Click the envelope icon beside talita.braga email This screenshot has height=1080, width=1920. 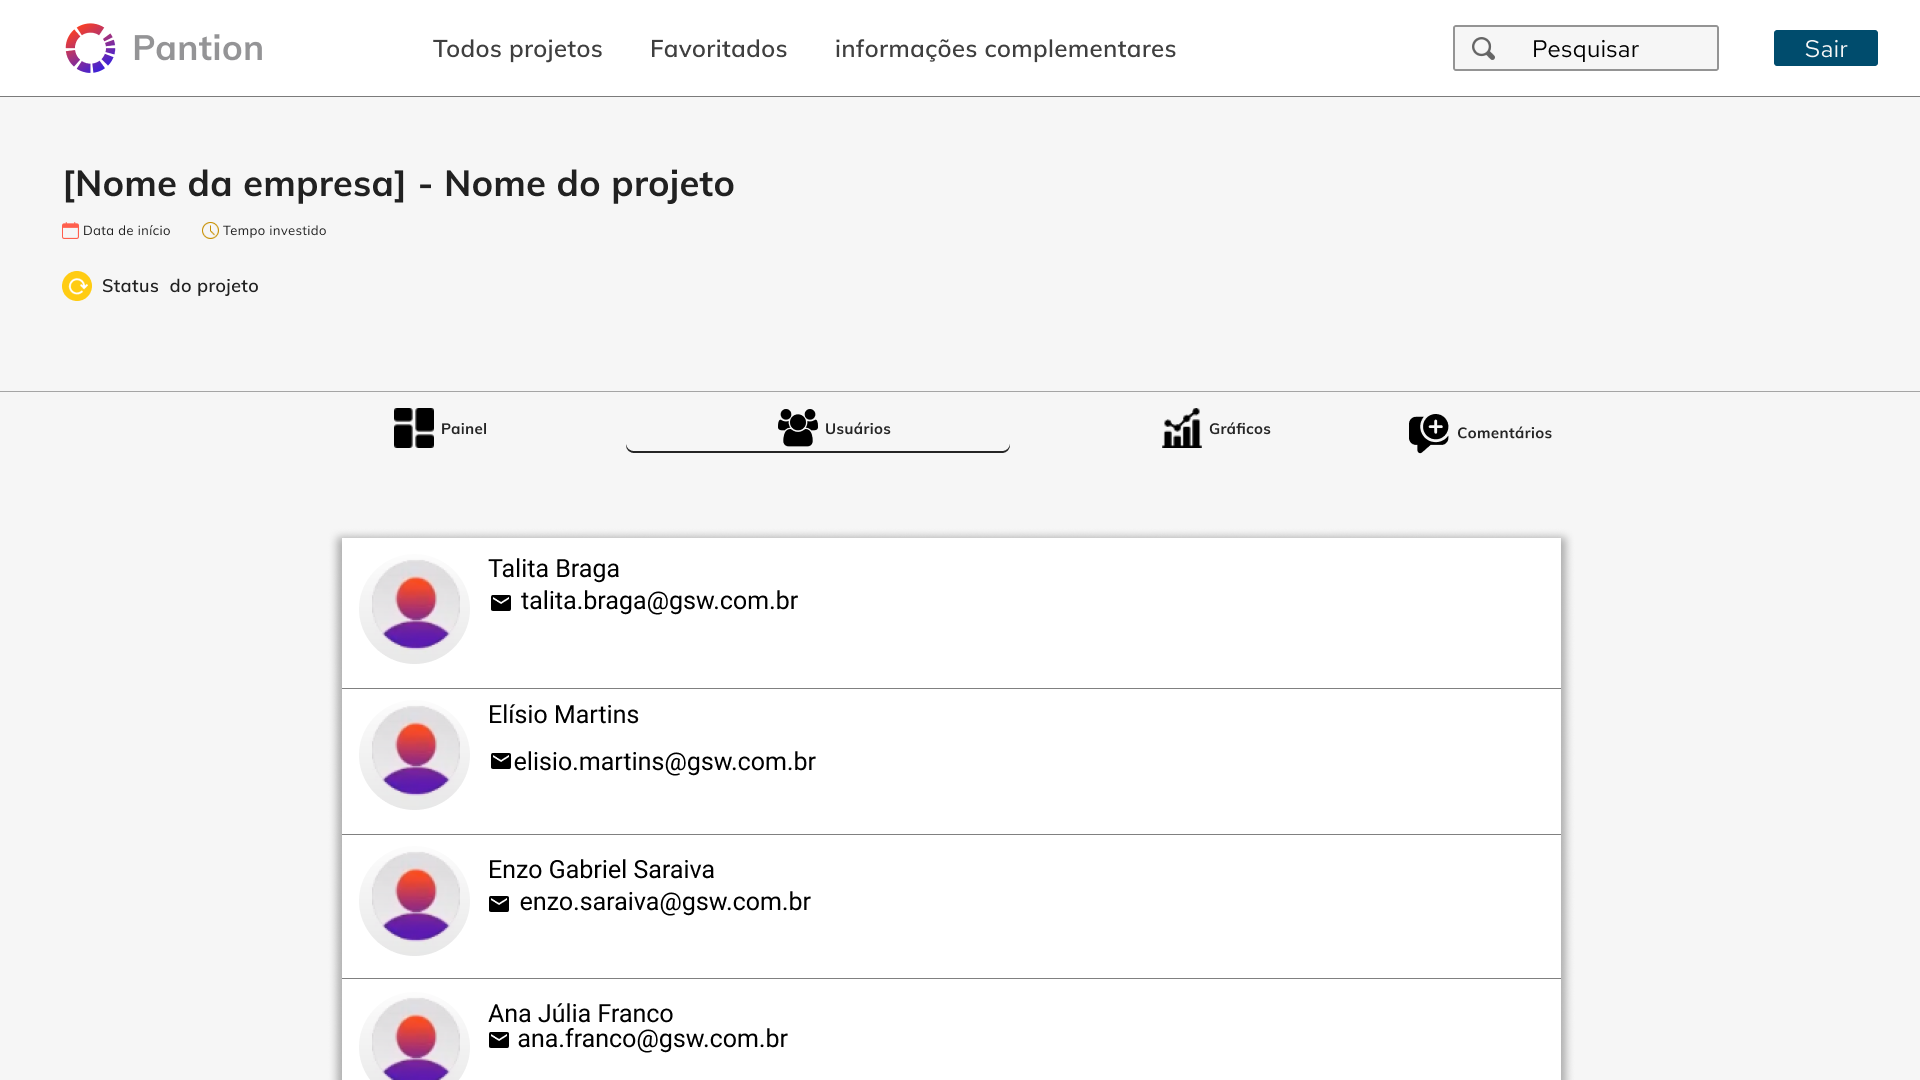click(x=501, y=603)
